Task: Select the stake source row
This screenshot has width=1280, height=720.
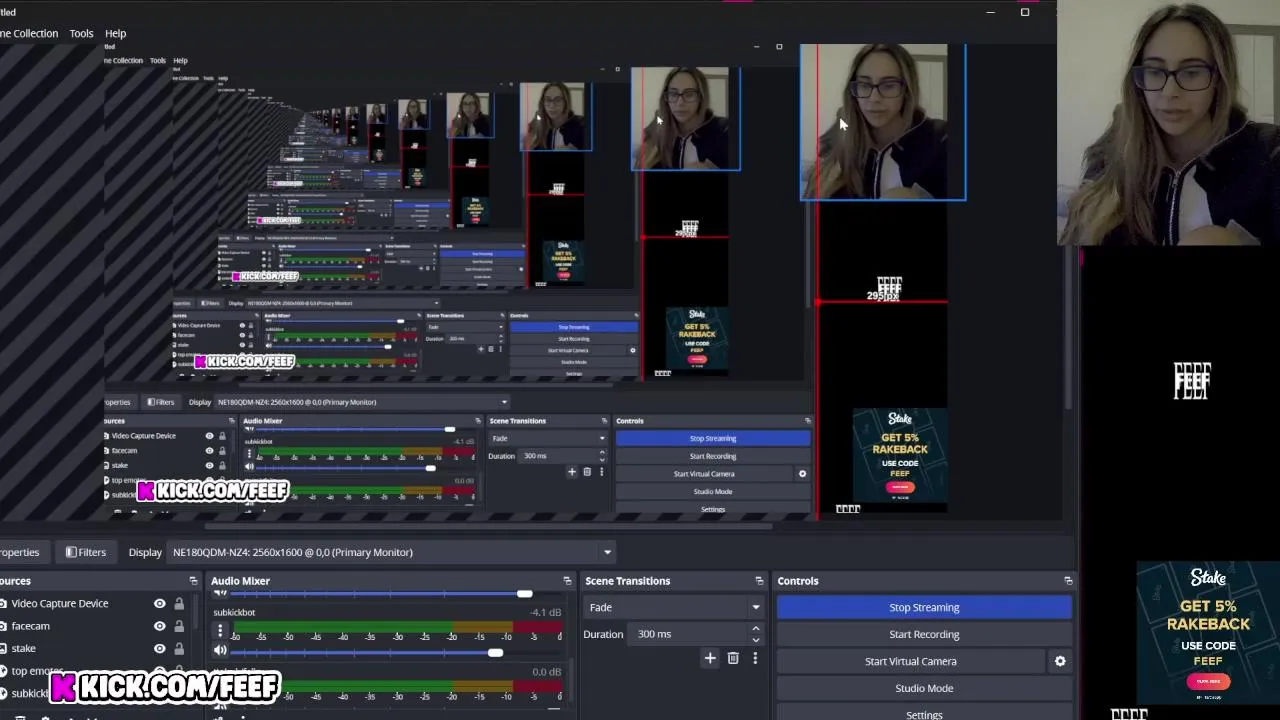Action: click(x=95, y=648)
